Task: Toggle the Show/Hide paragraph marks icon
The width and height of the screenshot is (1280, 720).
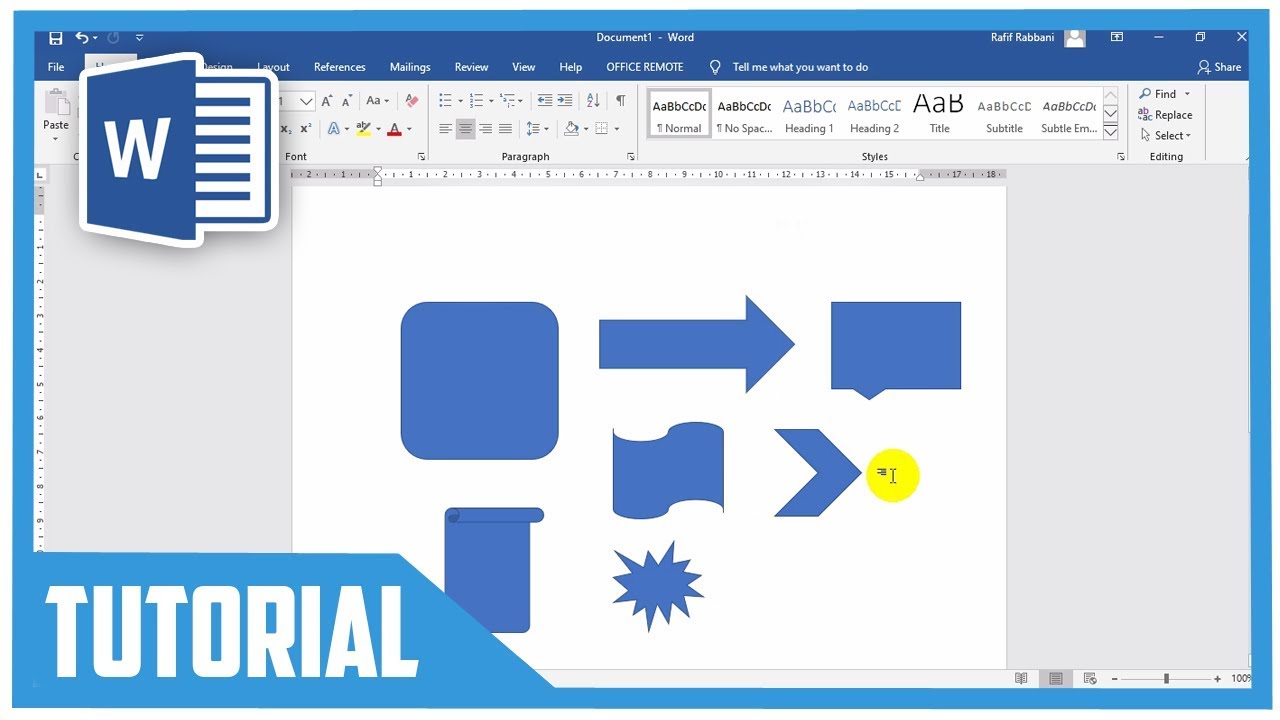Action: pyautogui.click(x=621, y=100)
